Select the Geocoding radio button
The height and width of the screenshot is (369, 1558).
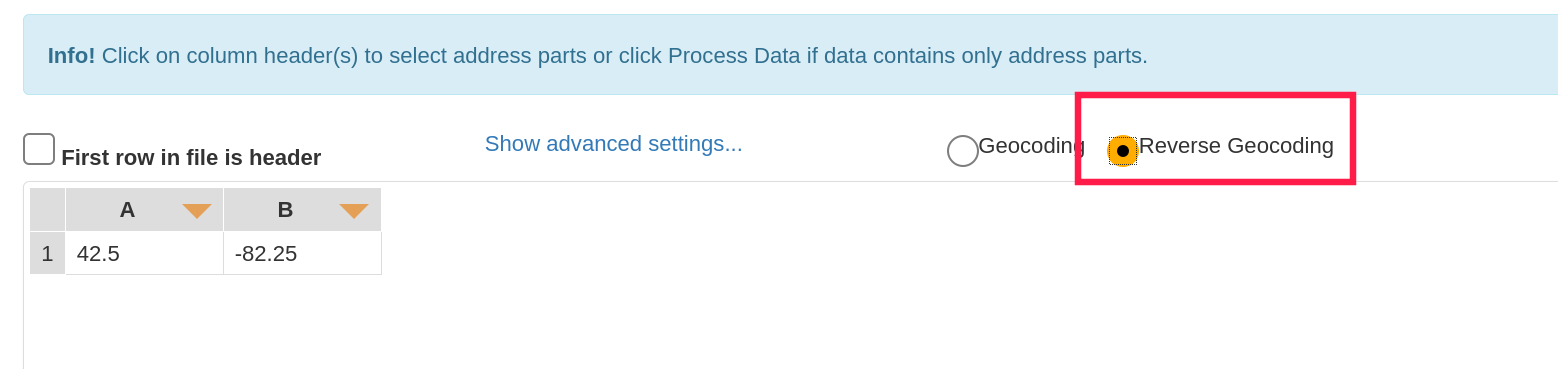pos(963,151)
